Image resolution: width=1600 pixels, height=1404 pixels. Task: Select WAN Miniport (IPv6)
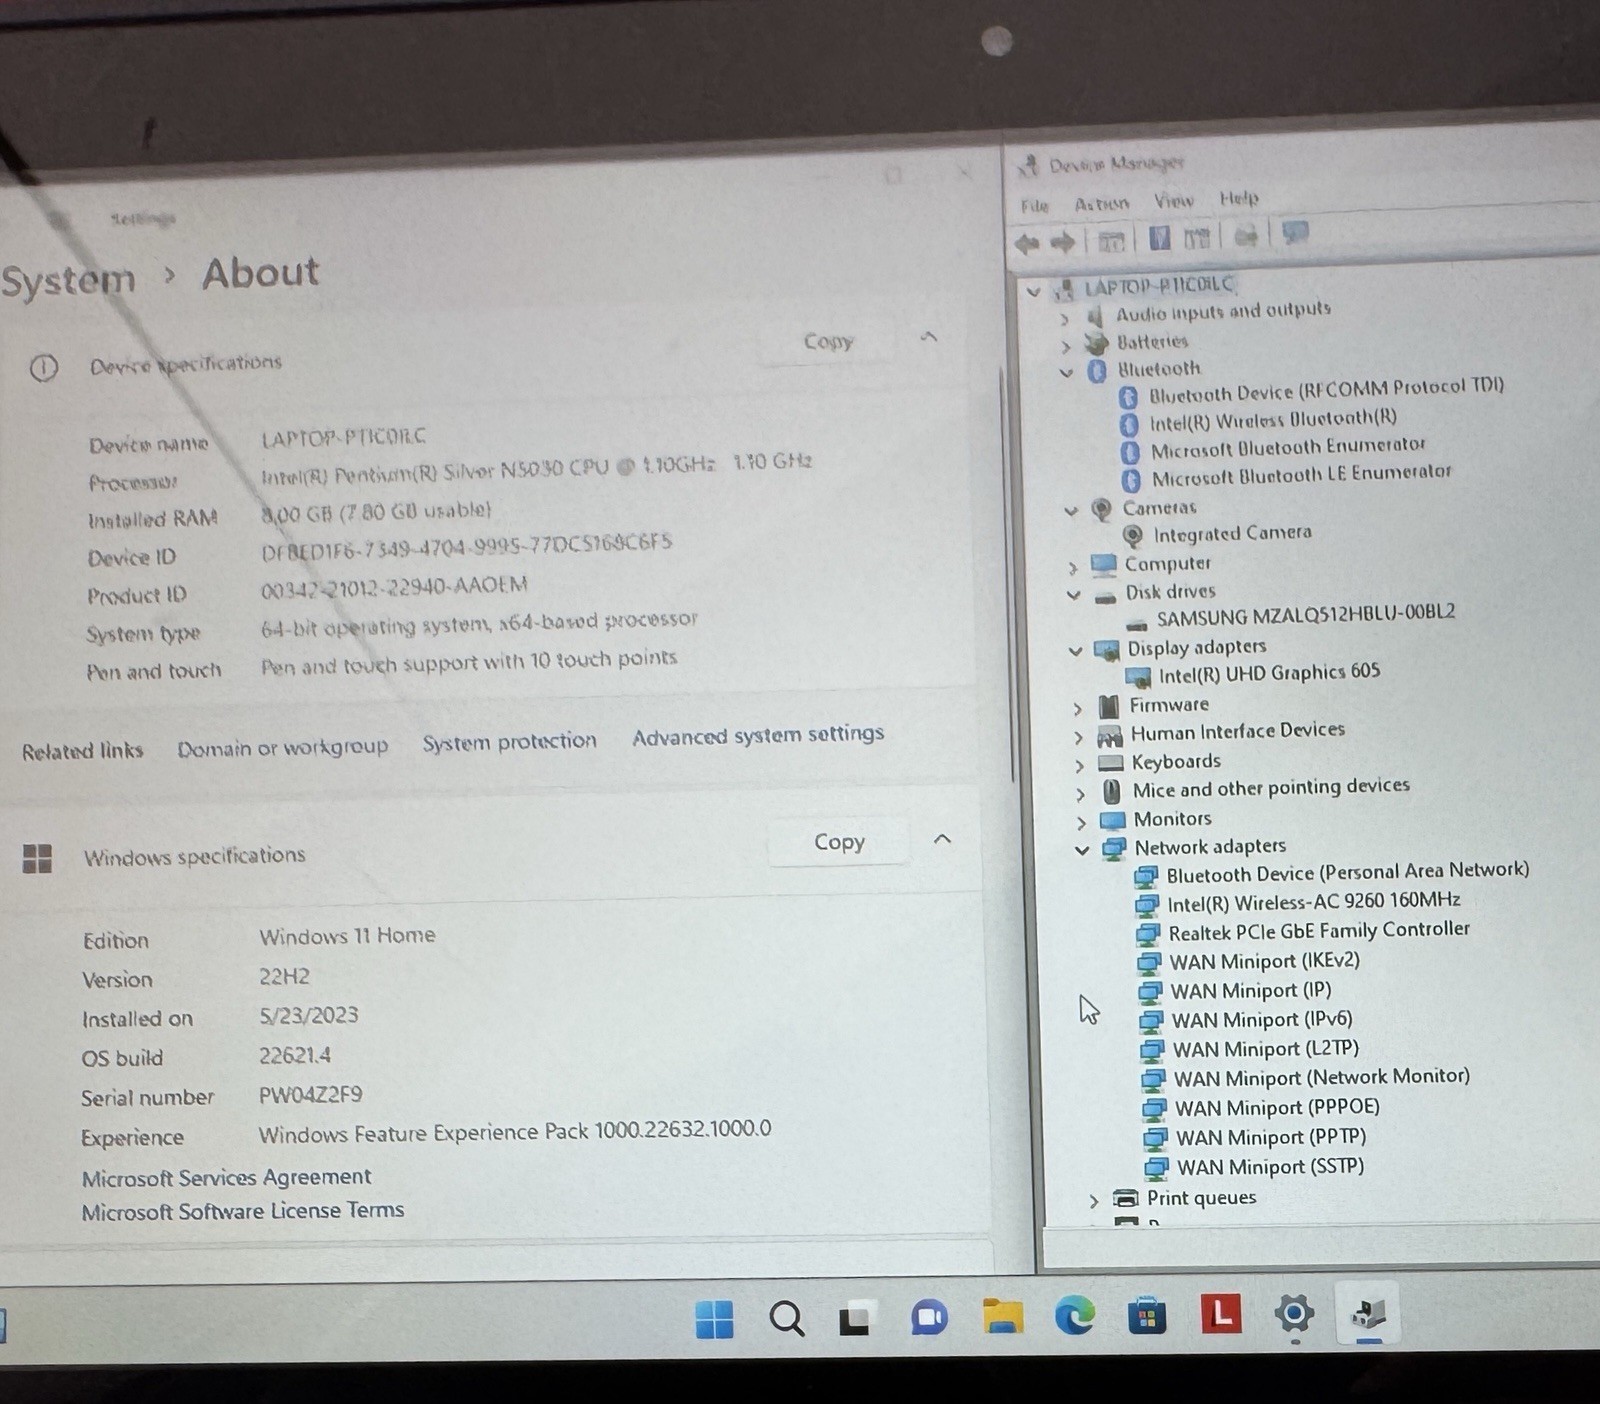pos(1262,1019)
